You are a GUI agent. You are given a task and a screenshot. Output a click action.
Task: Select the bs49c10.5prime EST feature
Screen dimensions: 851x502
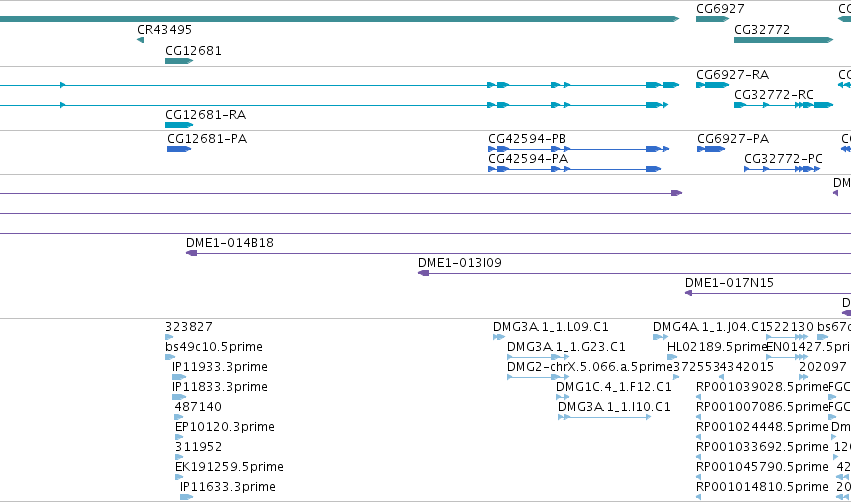(170, 357)
